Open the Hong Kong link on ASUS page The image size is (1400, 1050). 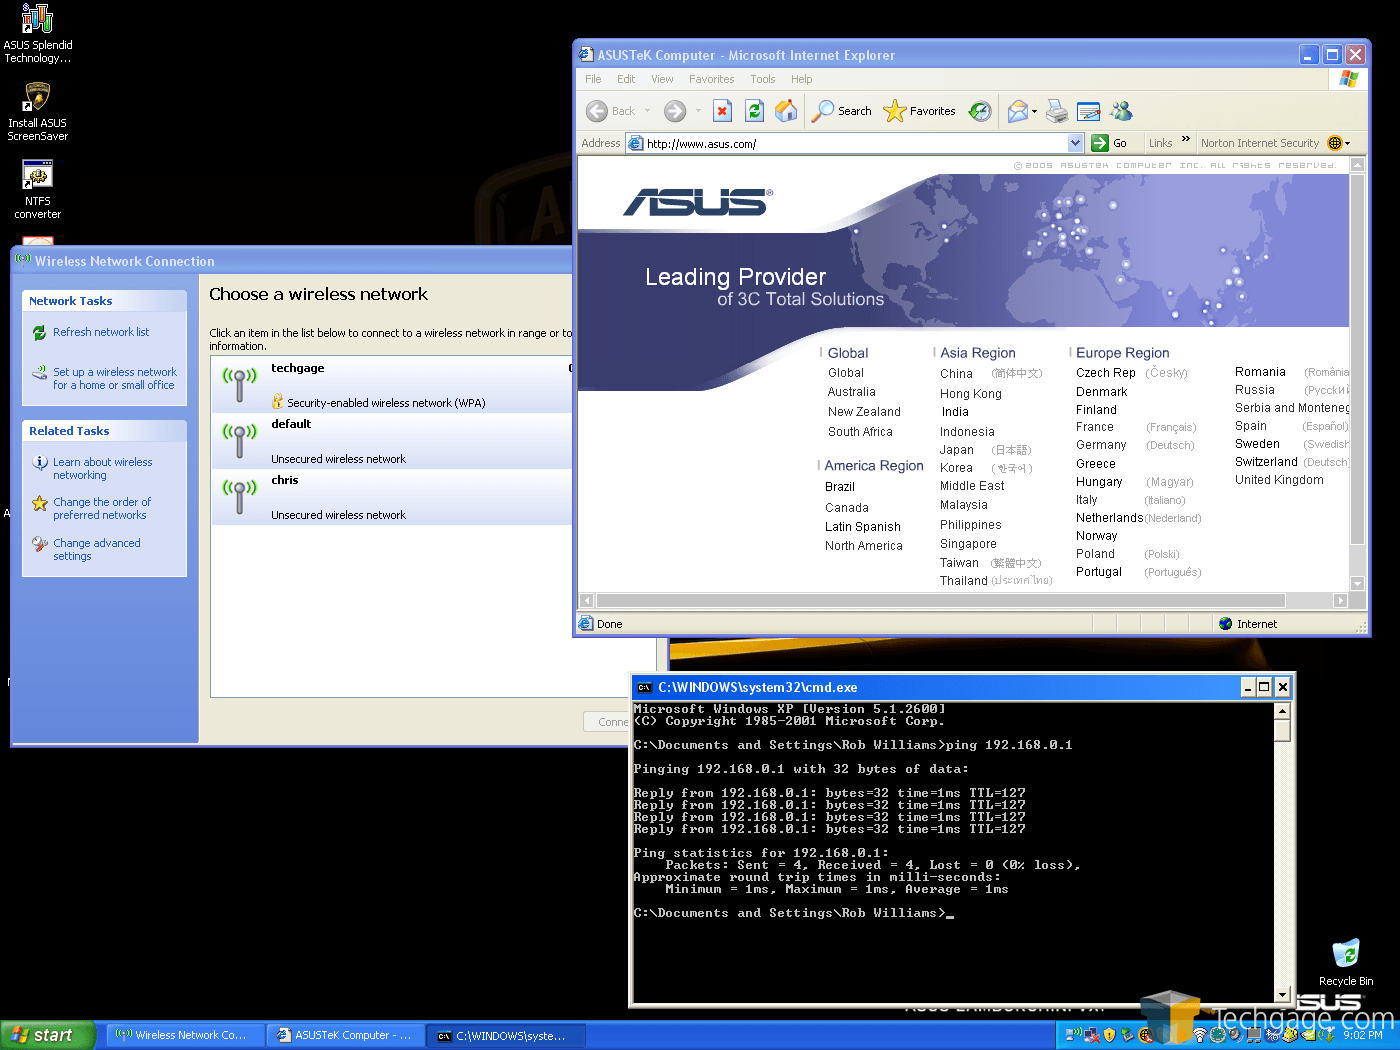coord(970,394)
